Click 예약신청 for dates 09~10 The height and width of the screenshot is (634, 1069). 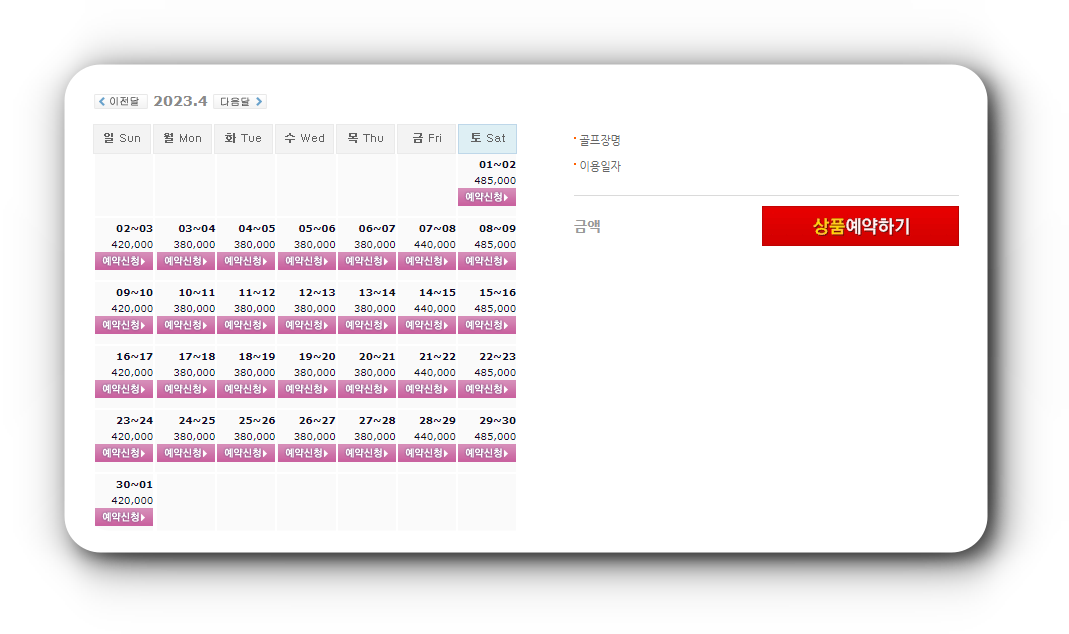coord(124,325)
